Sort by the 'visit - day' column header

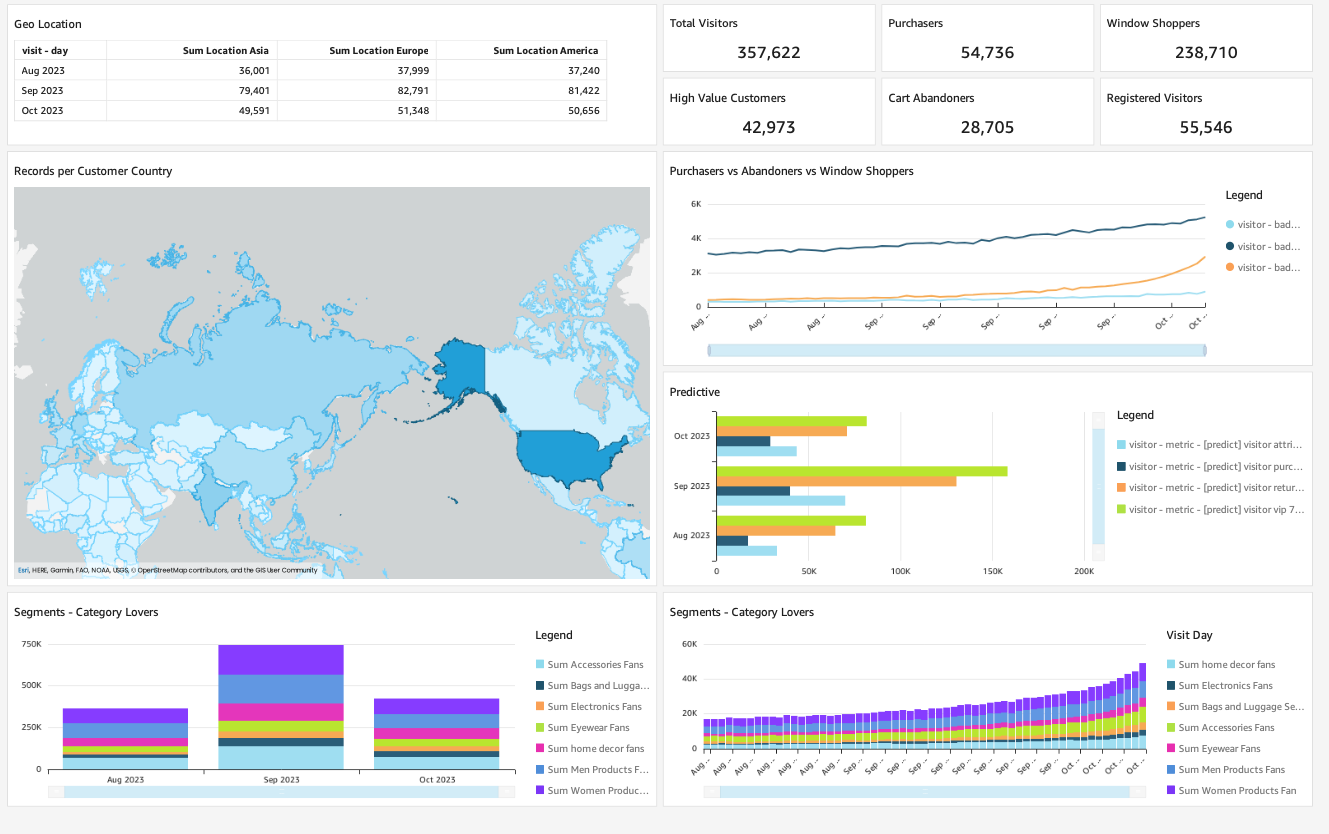45,51
